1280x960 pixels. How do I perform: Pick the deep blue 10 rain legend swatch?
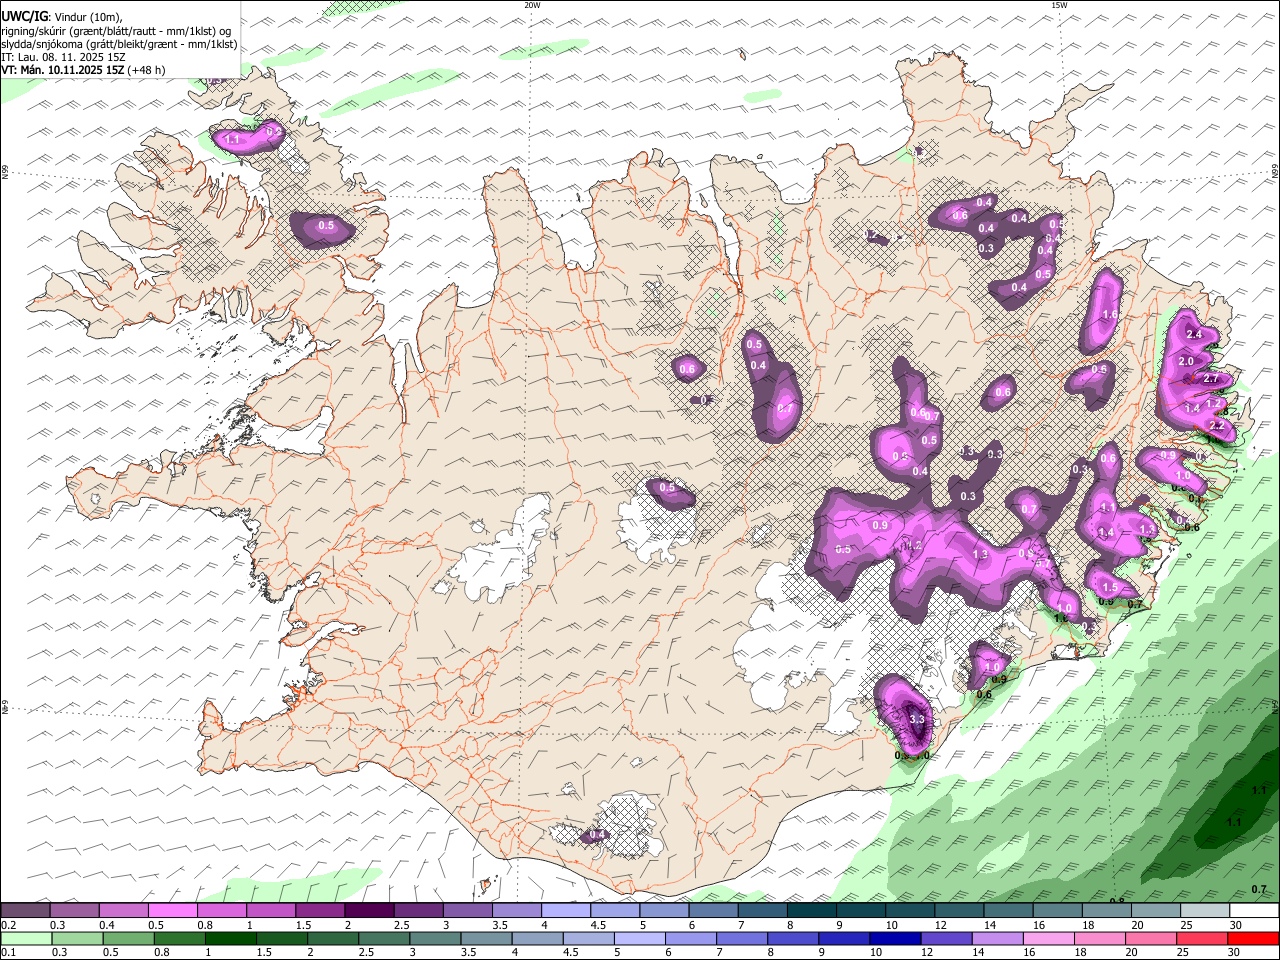[x=895, y=939]
